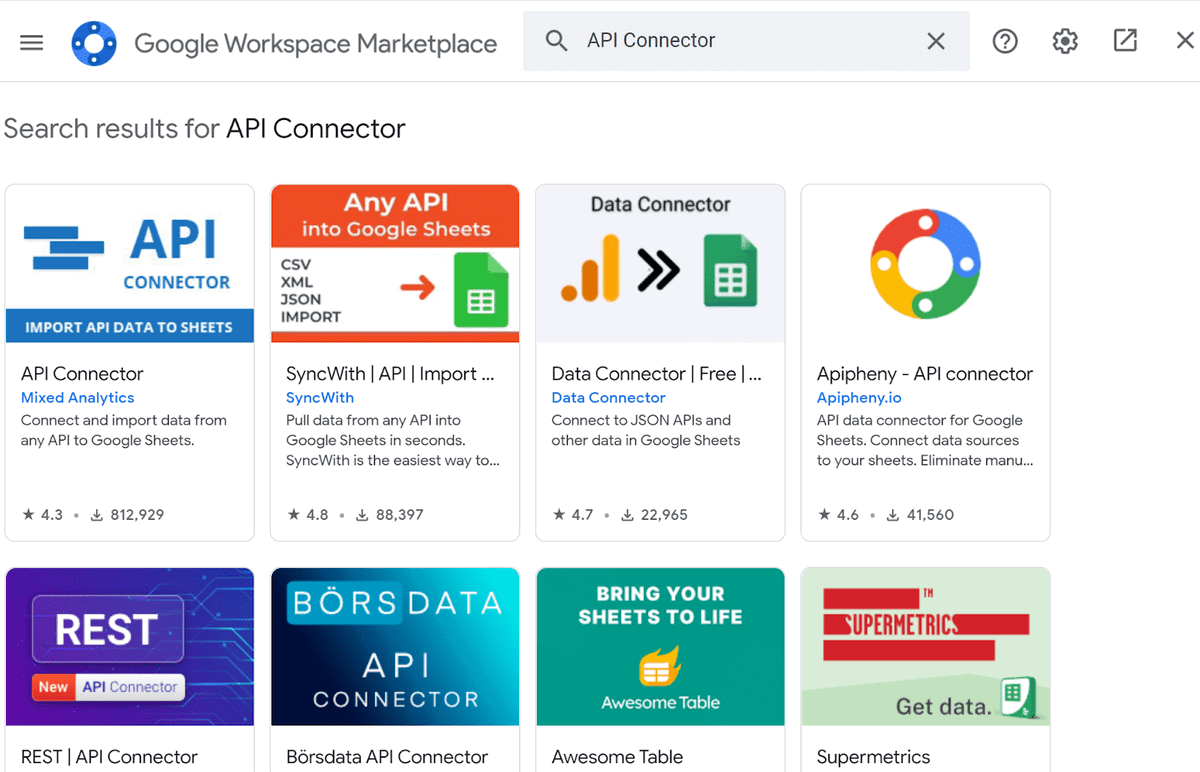Open the REST API Connector banner
The image size is (1200, 772).
pos(130,647)
